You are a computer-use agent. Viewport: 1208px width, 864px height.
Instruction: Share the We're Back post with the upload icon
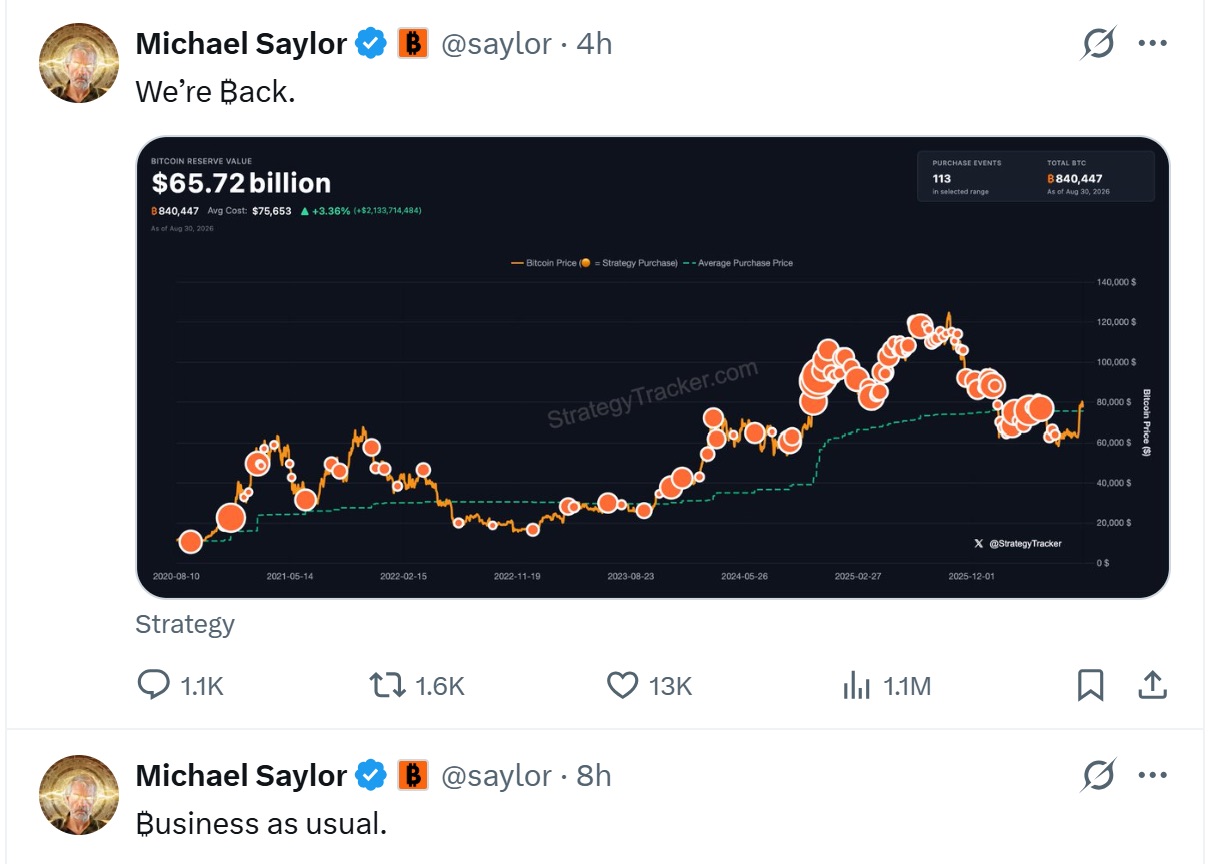tap(1152, 685)
